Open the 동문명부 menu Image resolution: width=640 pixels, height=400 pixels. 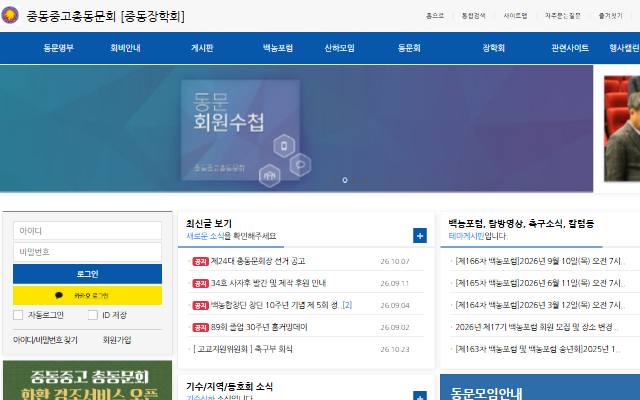(58, 48)
